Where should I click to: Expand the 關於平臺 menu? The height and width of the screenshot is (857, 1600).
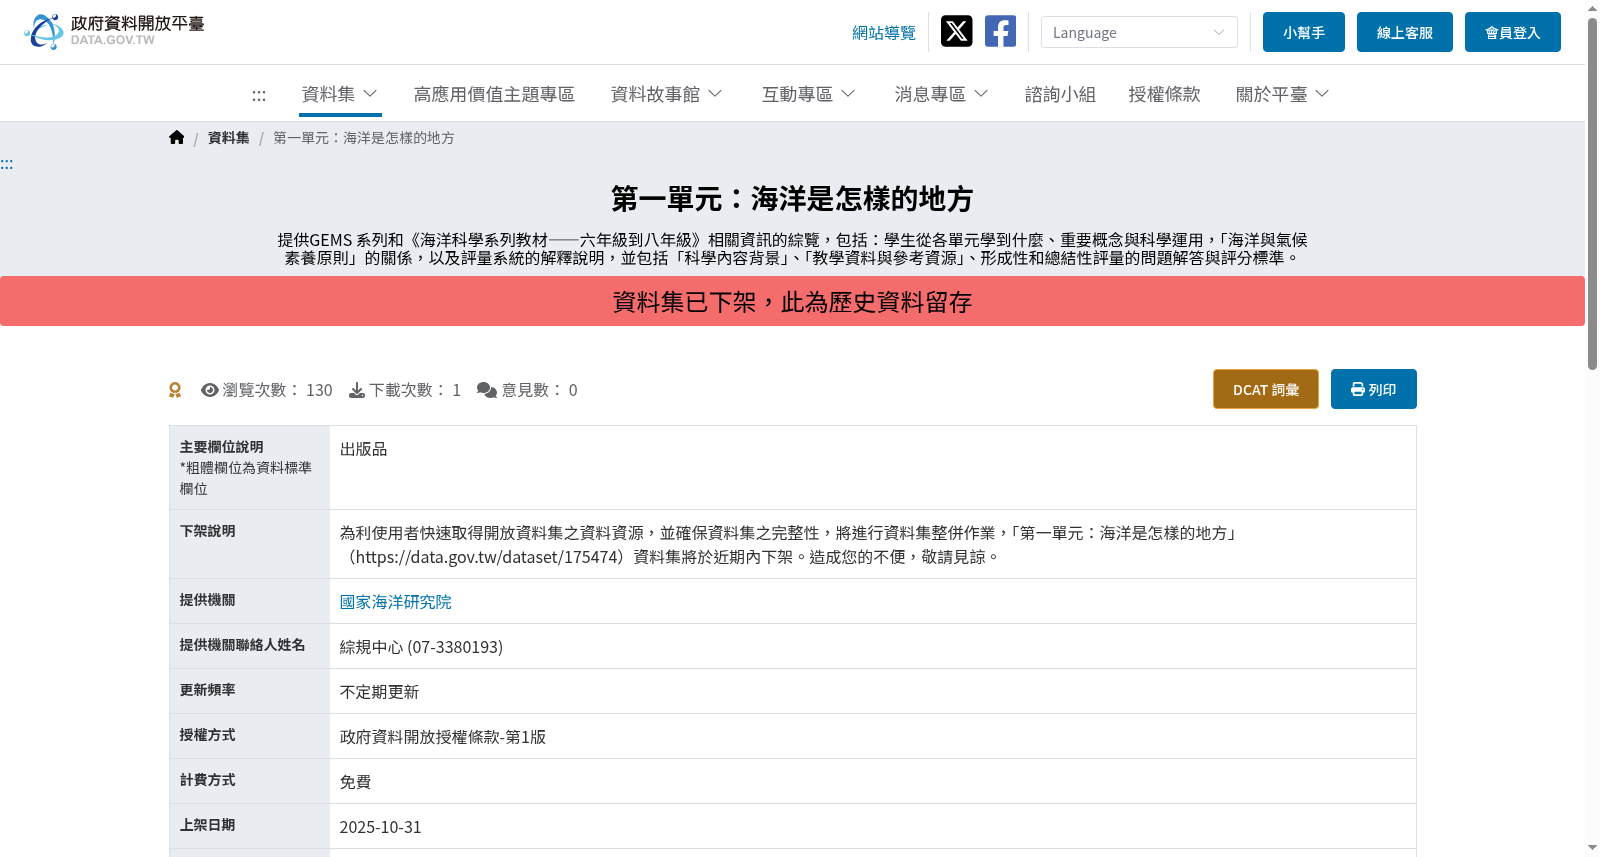(x=1282, y=94)
